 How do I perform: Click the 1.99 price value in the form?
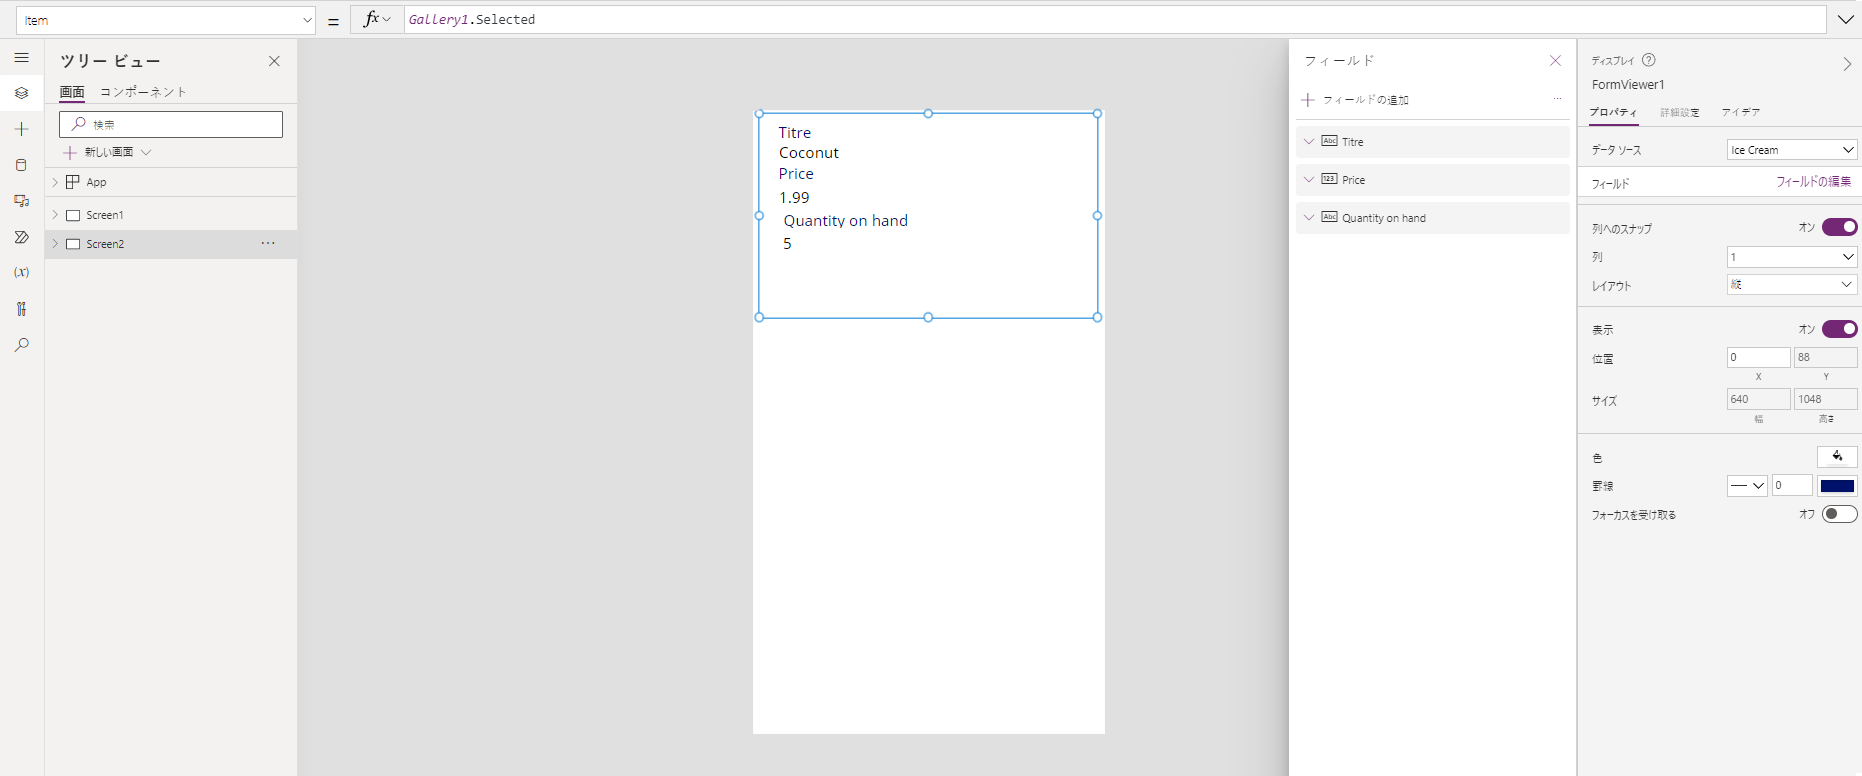pos(794,198)
